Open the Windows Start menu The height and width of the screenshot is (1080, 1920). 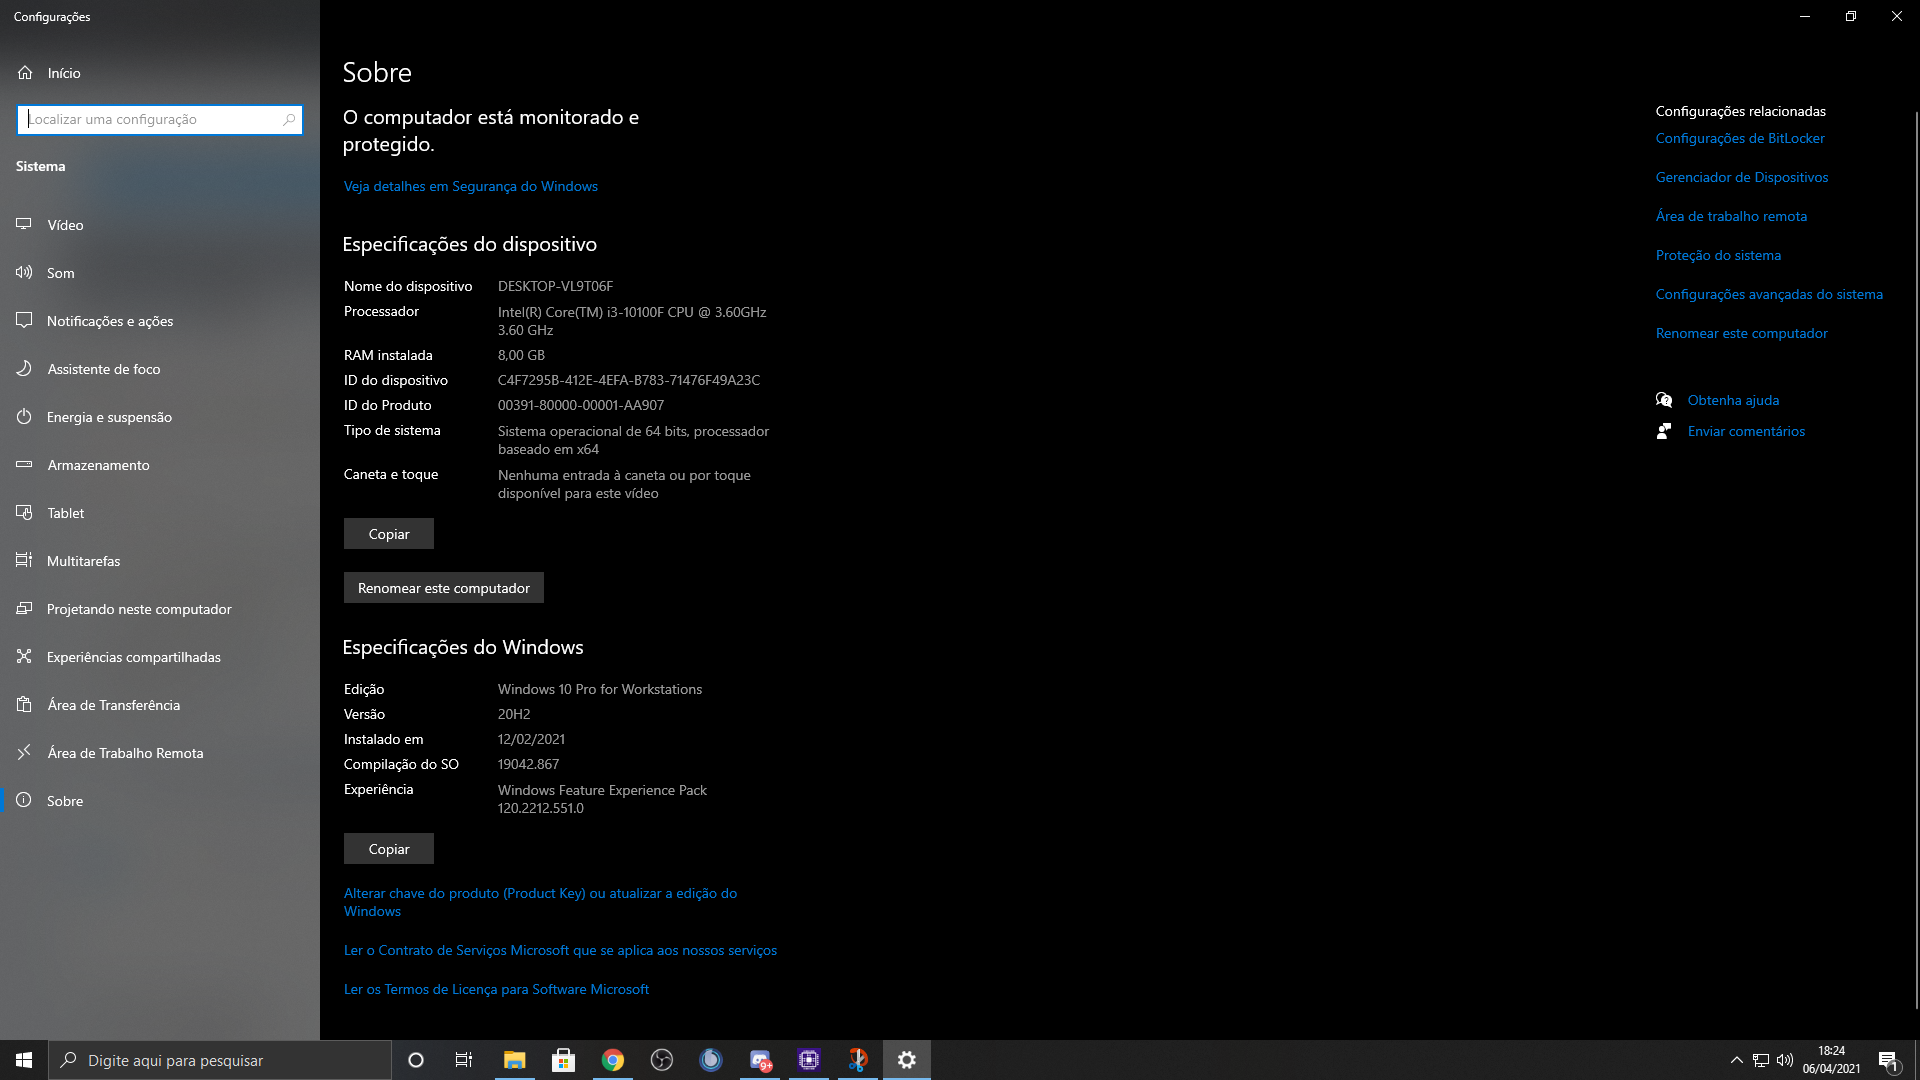pyautogui.click(x=24, y=1060)
